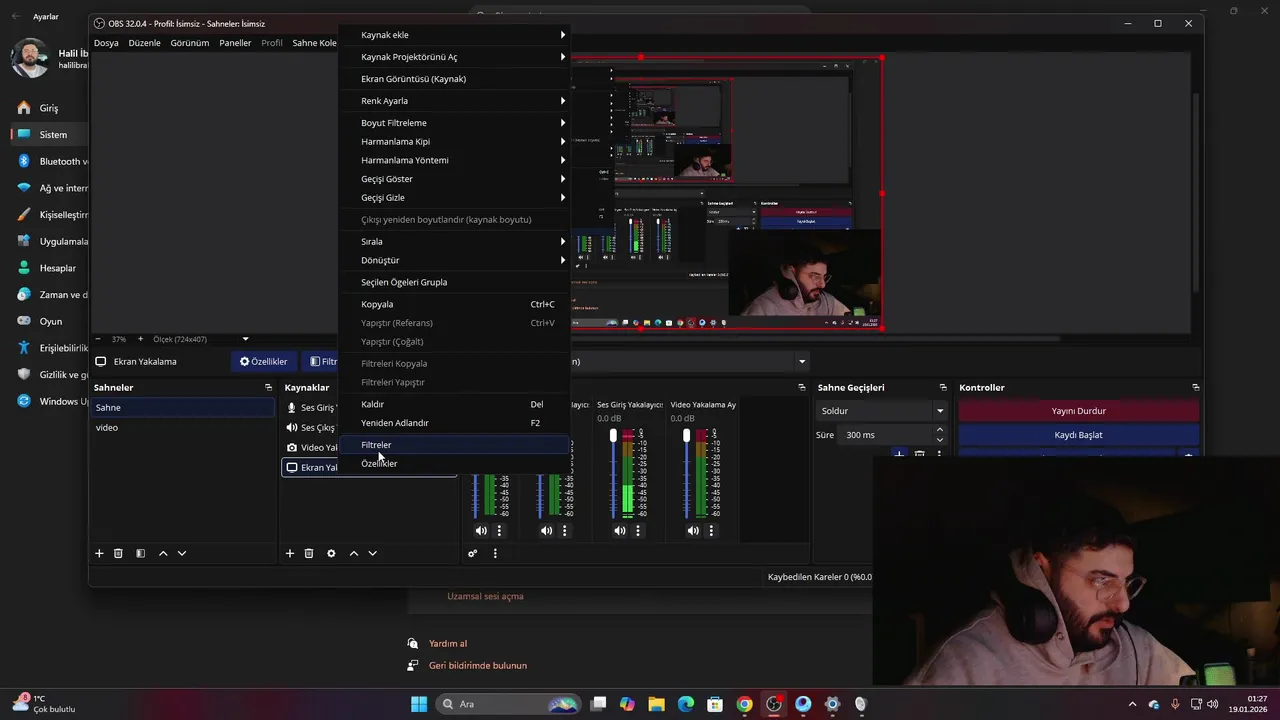This screenshot has width=1280, height=720.
Task: Open Yardım al link in Settings window
Action: click(448, 644)
